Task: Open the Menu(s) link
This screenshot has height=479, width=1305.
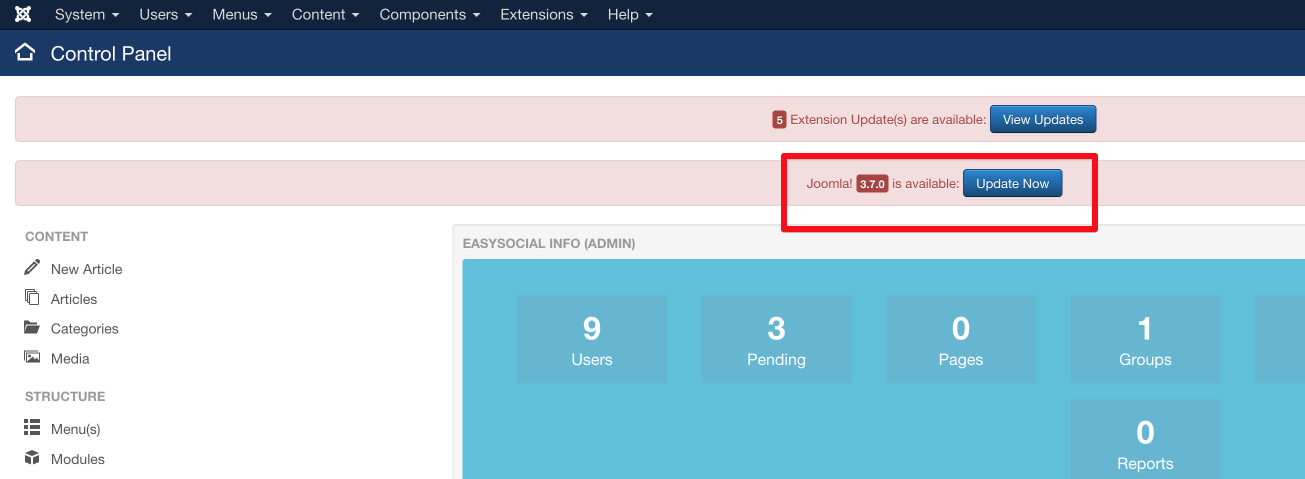Action: tap(76, 429)
